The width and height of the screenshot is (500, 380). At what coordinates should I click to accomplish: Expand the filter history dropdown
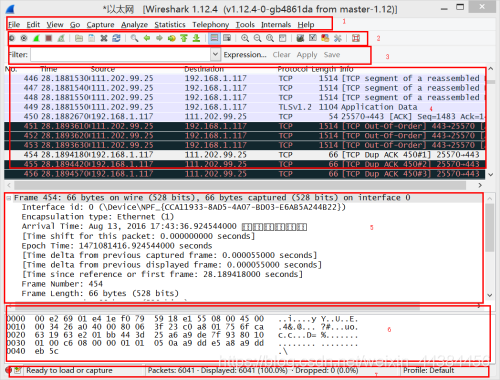pyautogui.click(x=216, y=55)
